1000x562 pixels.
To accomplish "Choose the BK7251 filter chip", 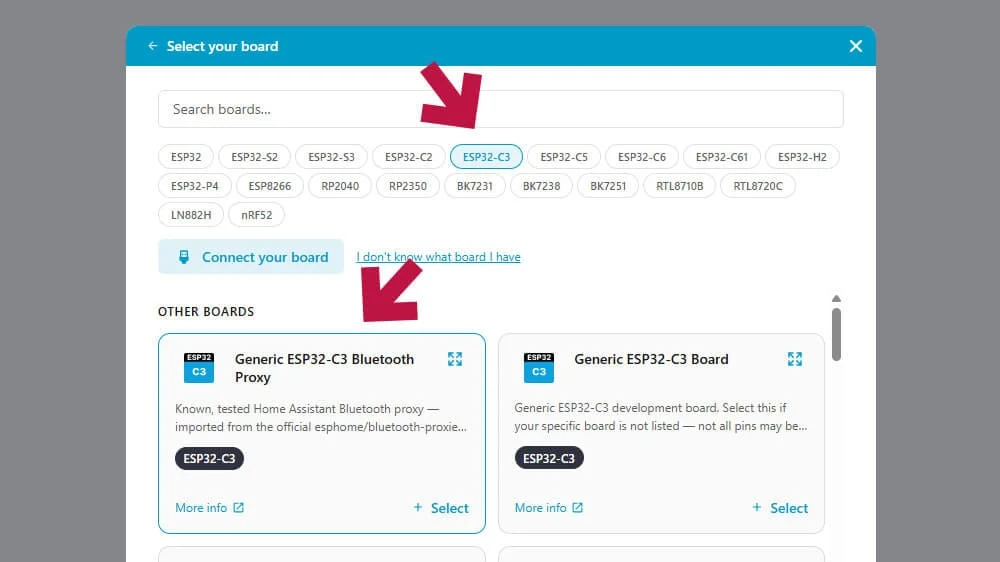I will (x=608, y=186).
